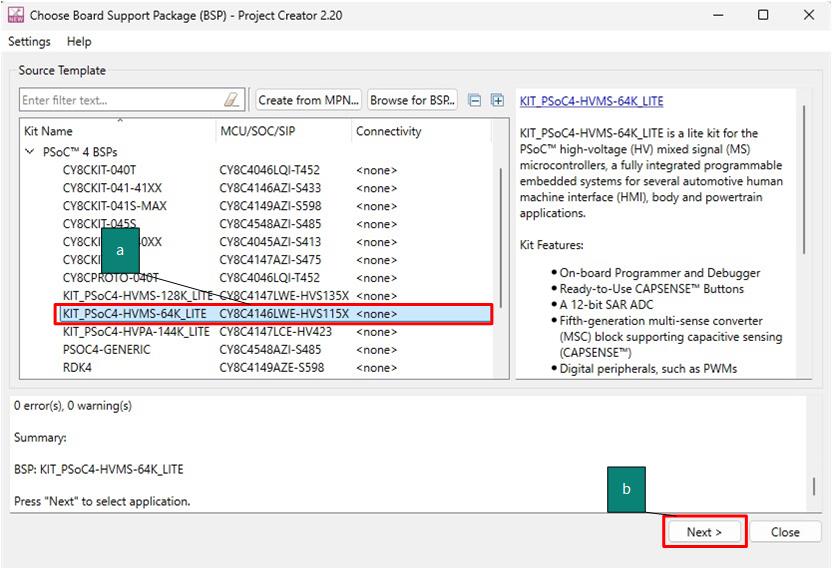This screenshot has height=570, width=832.
Task: Click MCU cell CY8C4046LQI-T452 of CY8CKIT-040T
Action: pos(270,170)
